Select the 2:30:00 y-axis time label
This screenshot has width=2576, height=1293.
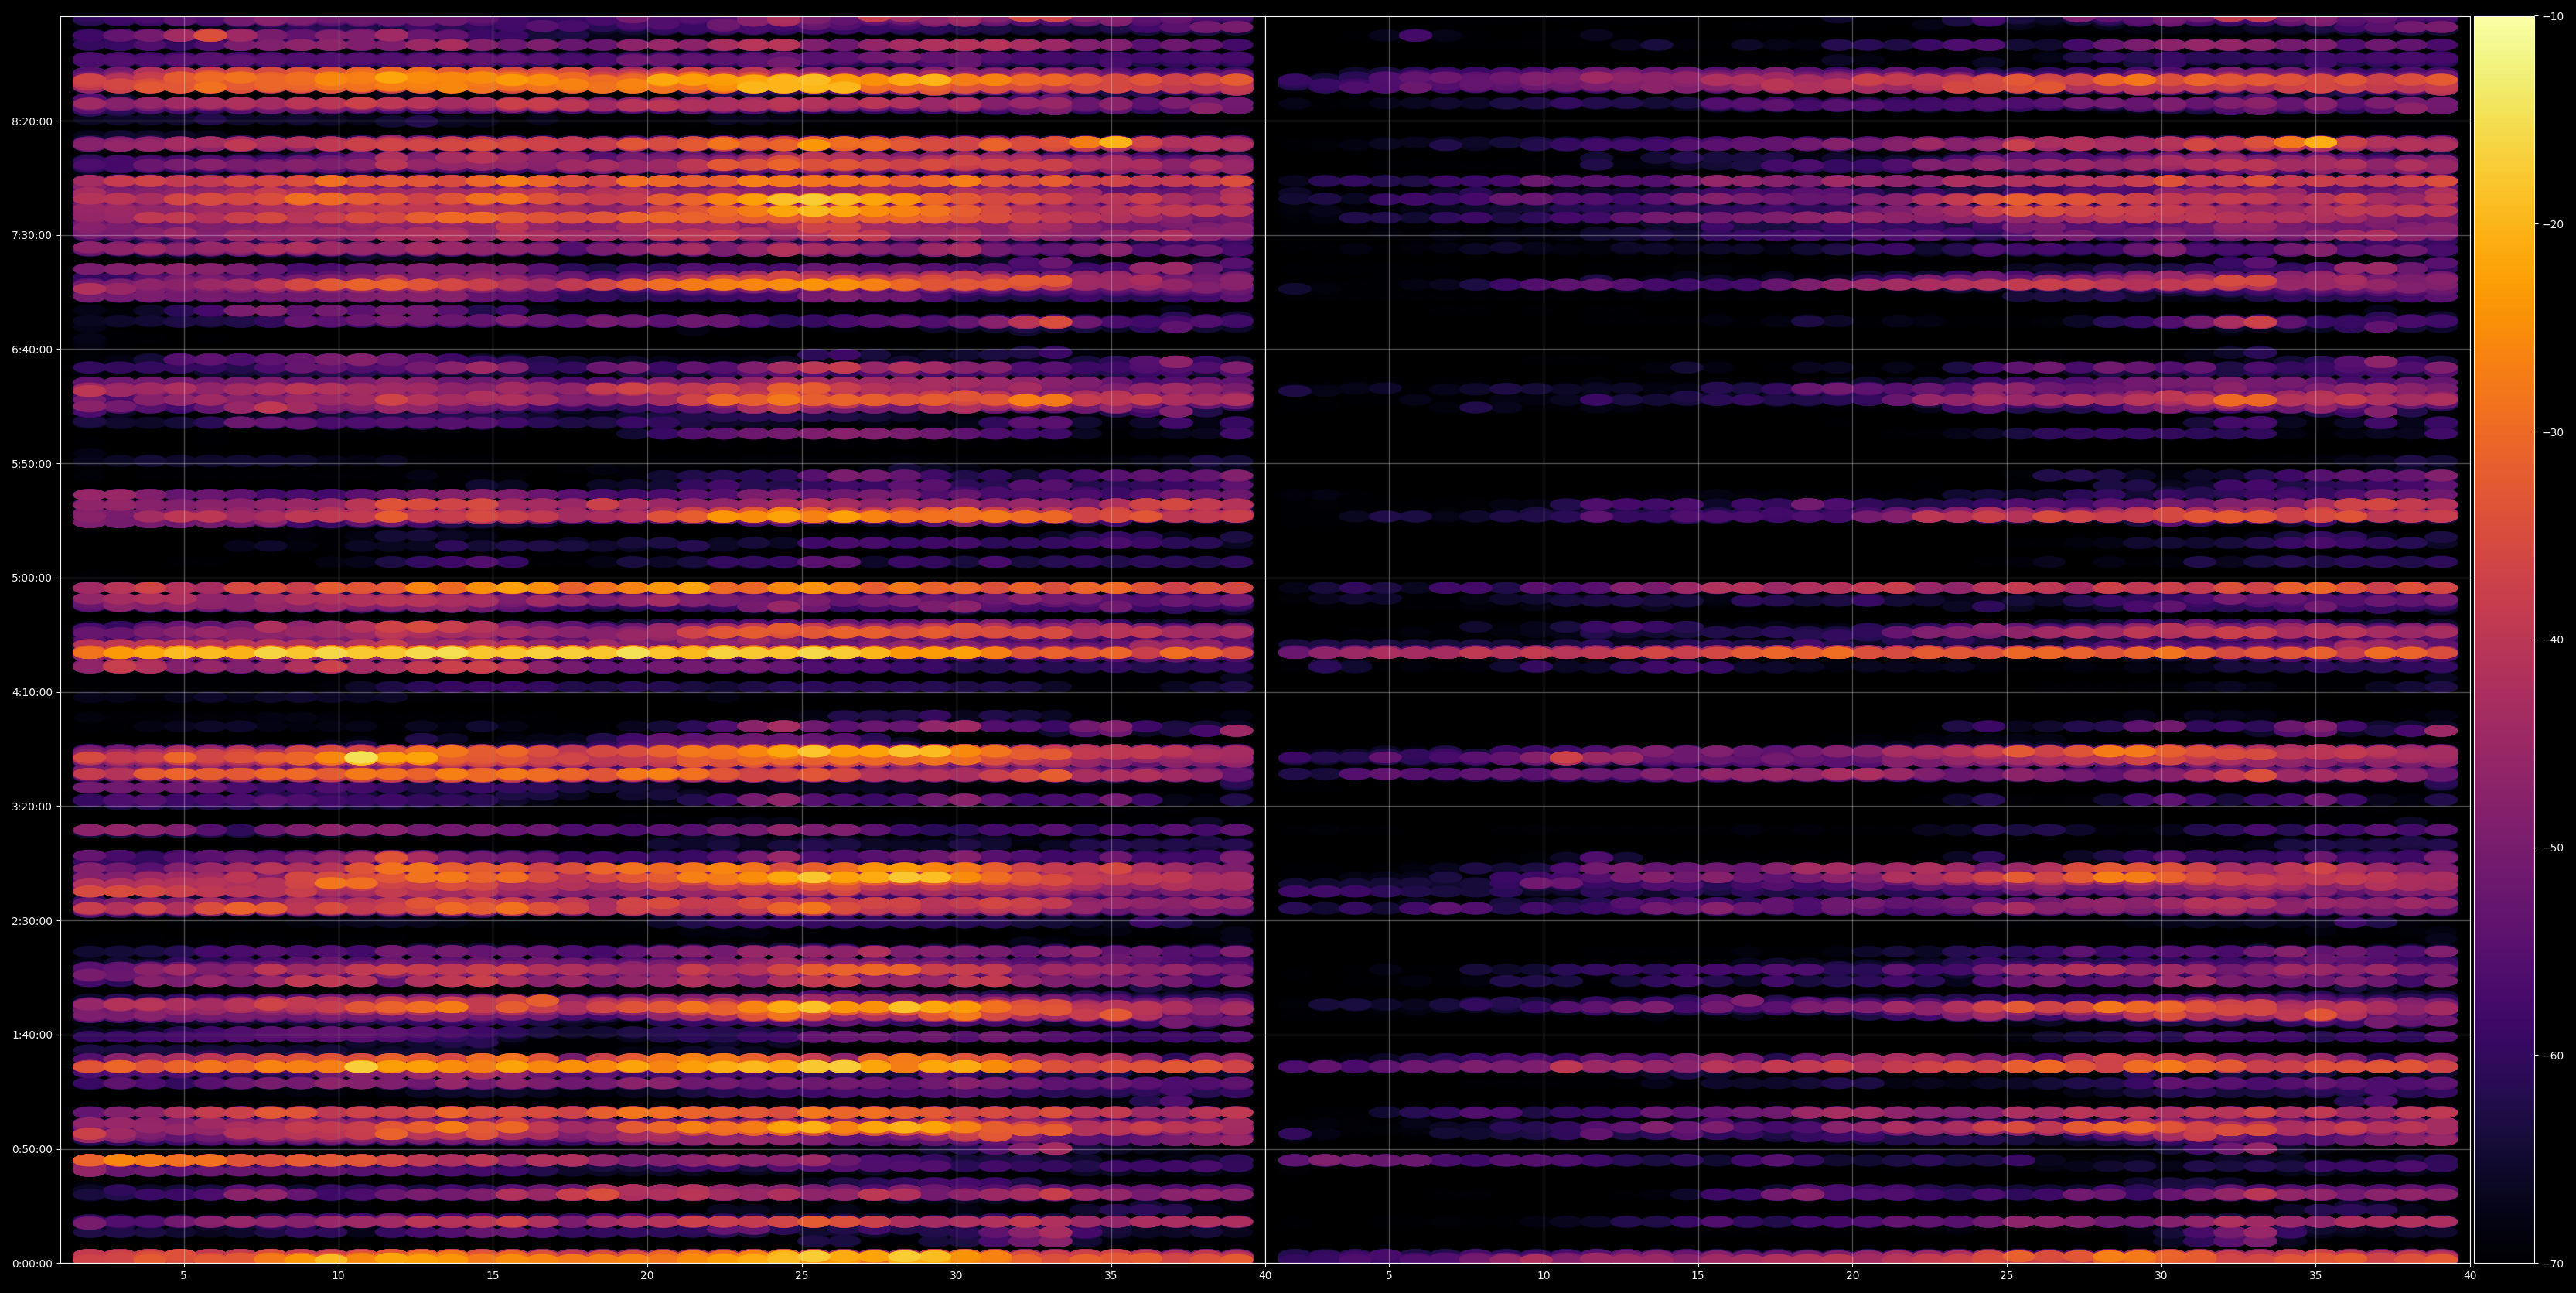31,921
